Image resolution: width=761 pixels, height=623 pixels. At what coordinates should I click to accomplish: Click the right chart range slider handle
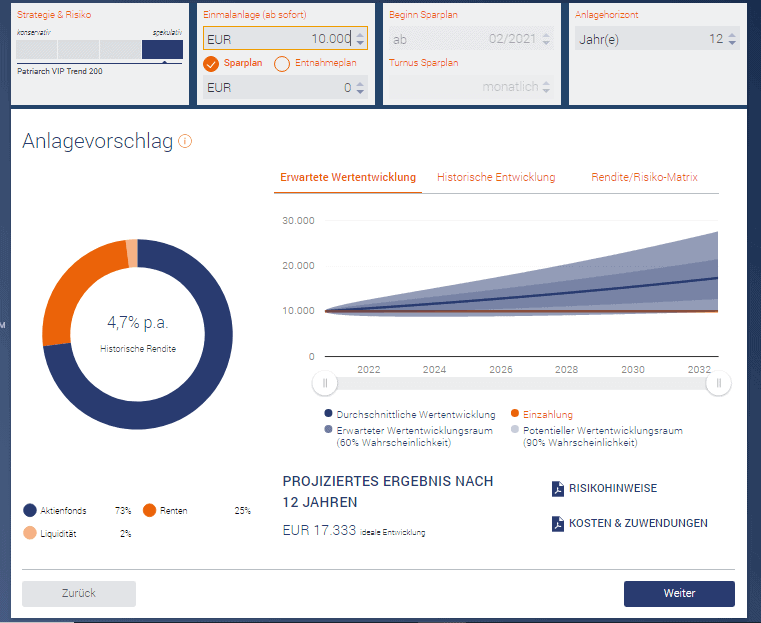[719, 383]
